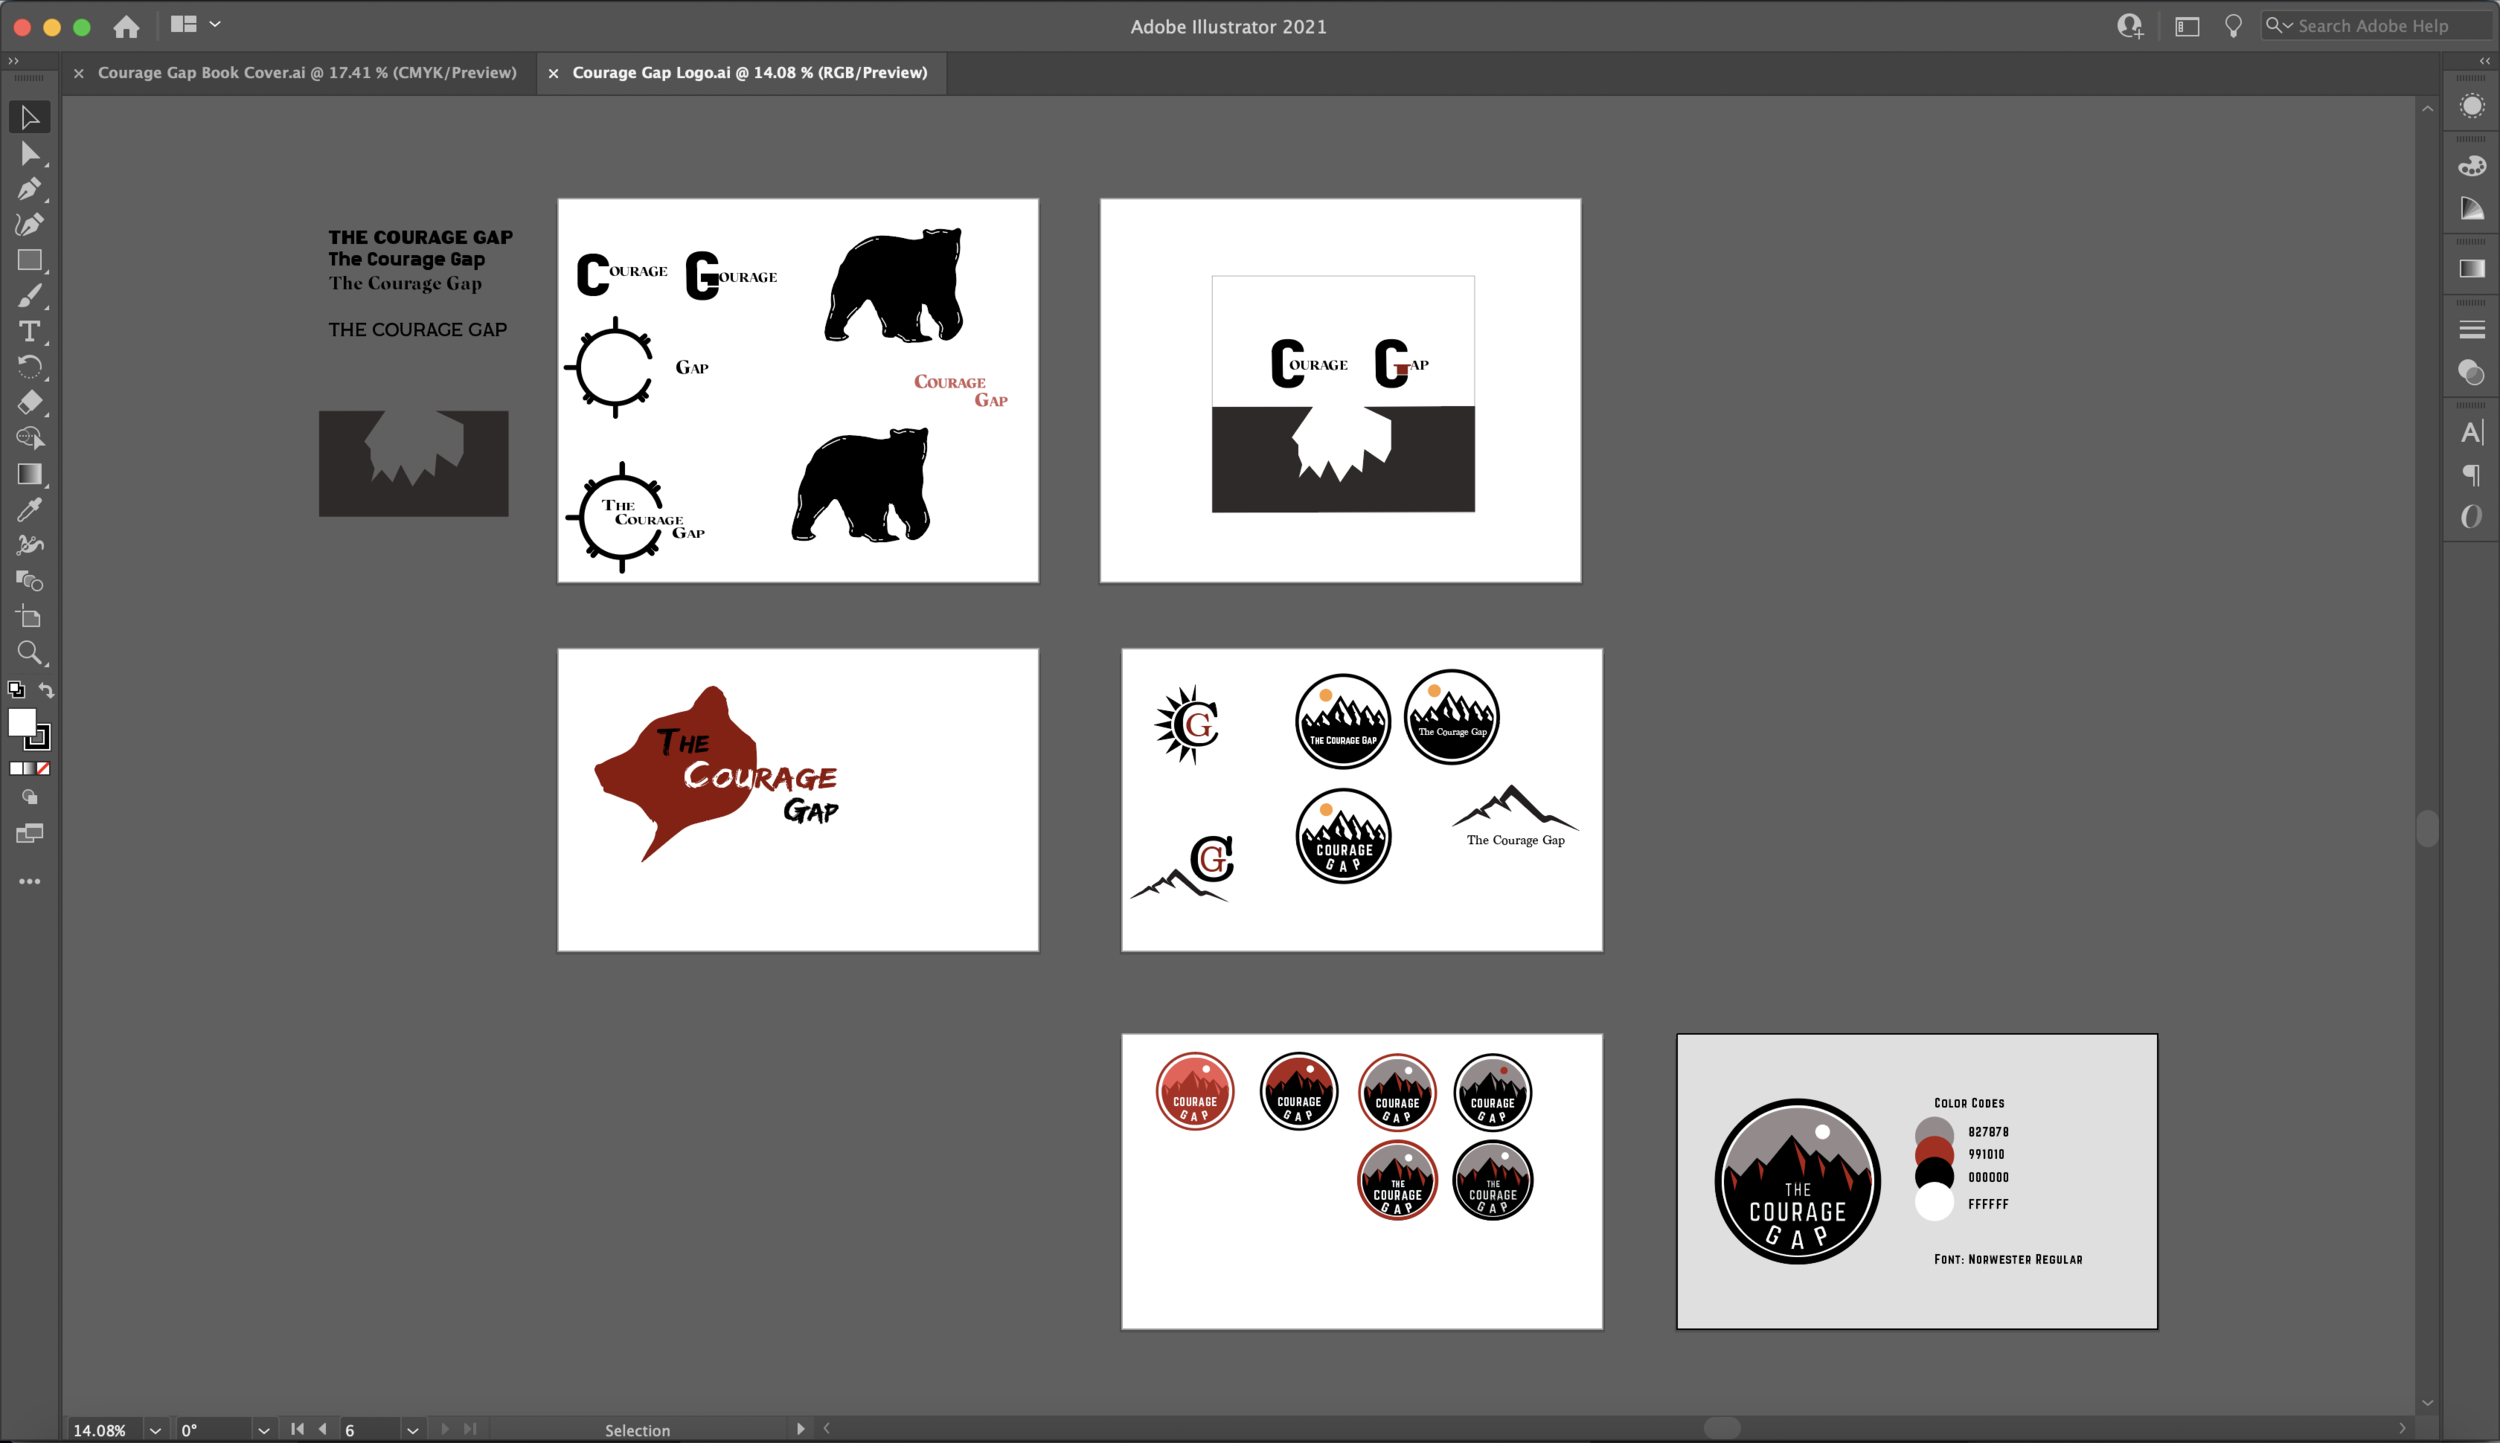Open the zoom level dropdown

pyautogui.click(x=155, y=1430)
